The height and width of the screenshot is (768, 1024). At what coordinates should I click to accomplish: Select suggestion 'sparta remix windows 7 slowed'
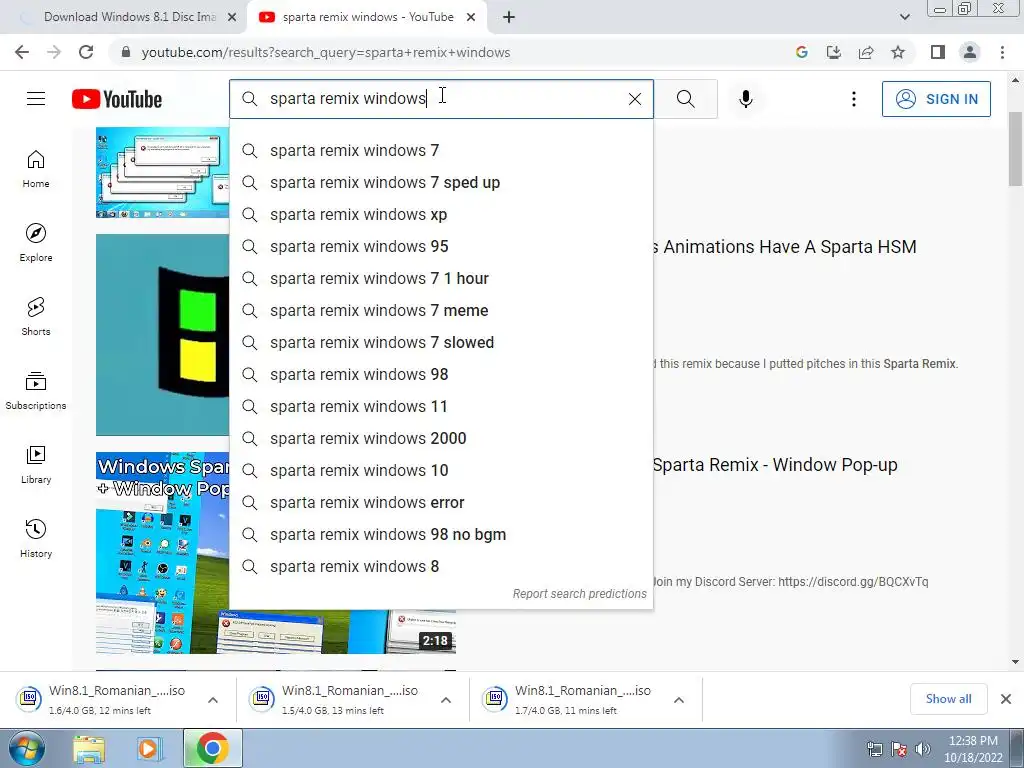pyautogui.click(x=441, y=342)
